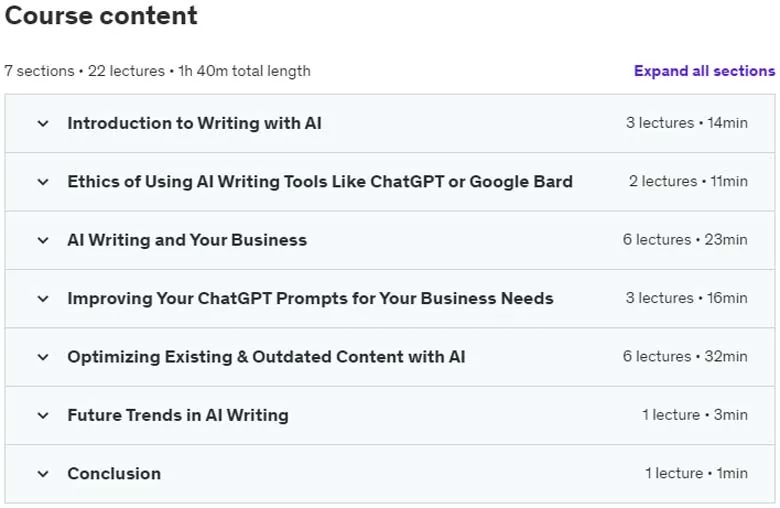Toggle chevron for Improving Your ChatGPT Prompts
The width and height of the screenshot is (780, 508).
click(x=43, y=299)
